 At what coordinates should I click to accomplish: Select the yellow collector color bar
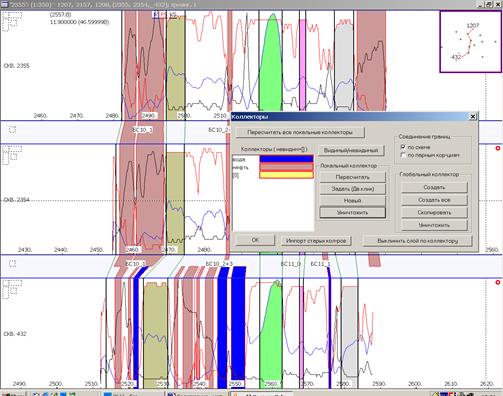286,174
